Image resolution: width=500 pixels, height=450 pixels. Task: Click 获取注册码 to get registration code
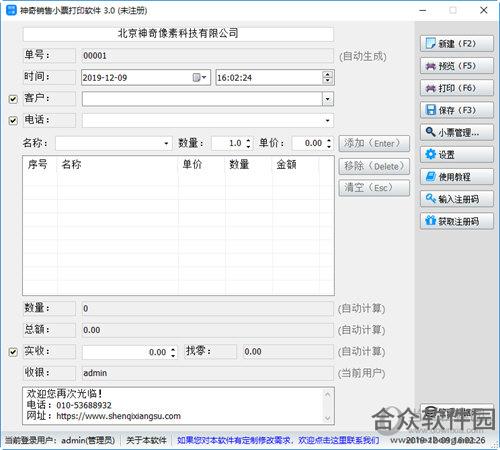pyautogui.click(x=457, y=221)
